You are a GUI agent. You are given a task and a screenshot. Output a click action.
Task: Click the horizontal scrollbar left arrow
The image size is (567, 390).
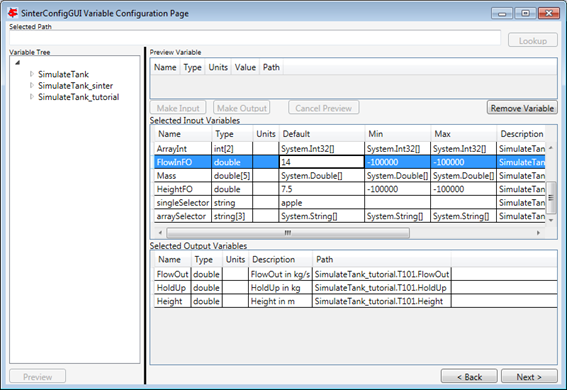point(160,233)
